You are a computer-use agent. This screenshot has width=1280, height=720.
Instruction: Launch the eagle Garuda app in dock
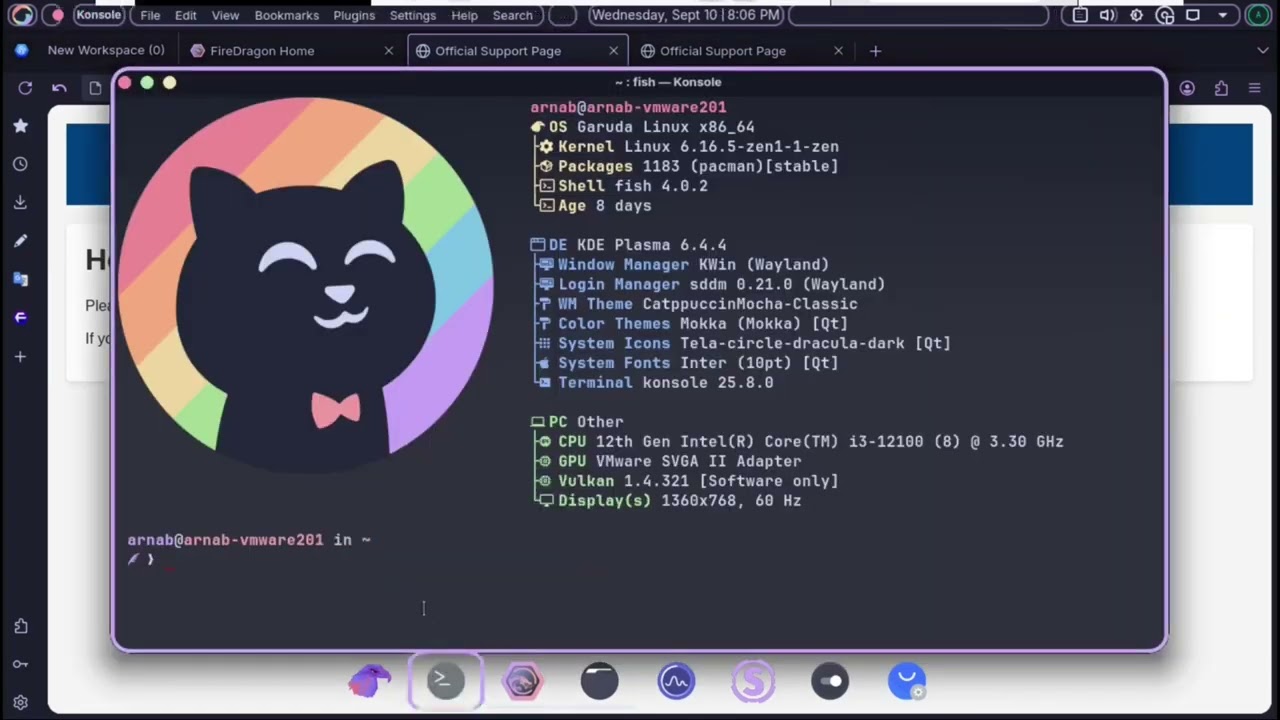(369, 682)
